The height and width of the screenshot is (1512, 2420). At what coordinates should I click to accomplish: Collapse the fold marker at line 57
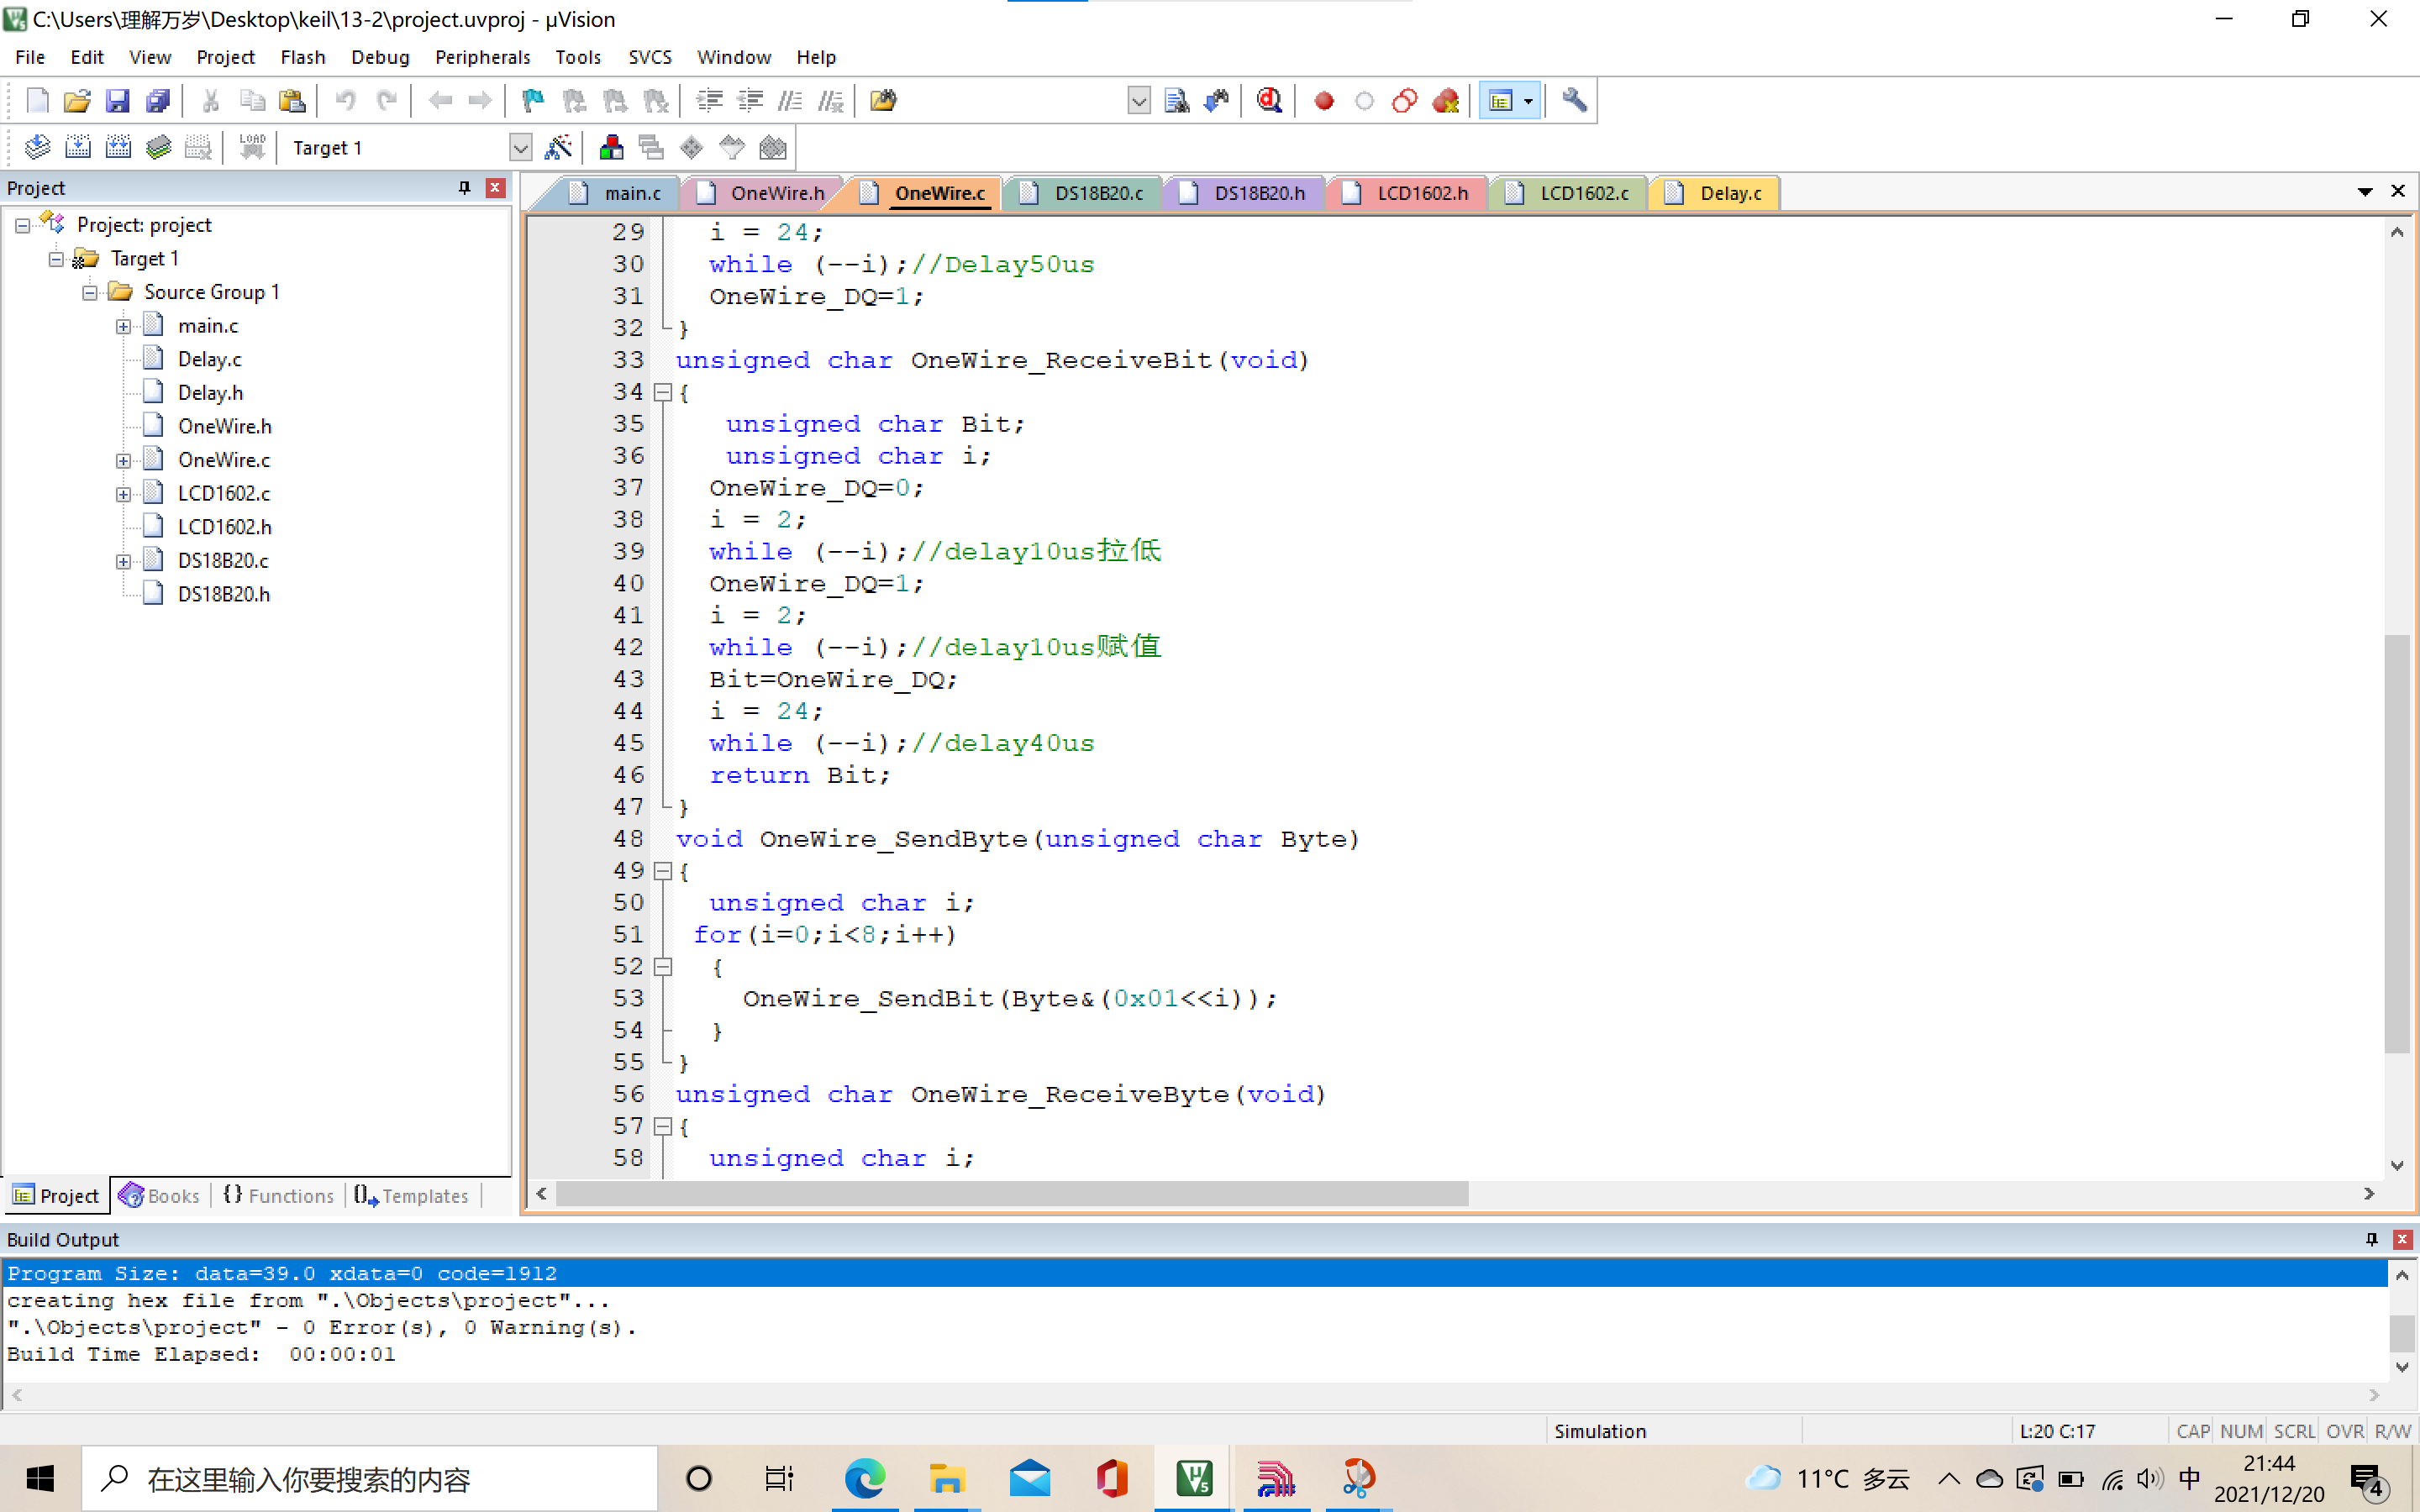click(662, 1127)
